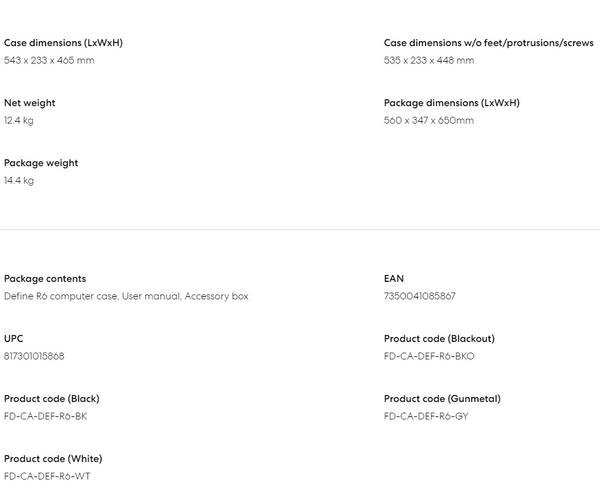Click the EAN number 7350041085867

(420, 297)
